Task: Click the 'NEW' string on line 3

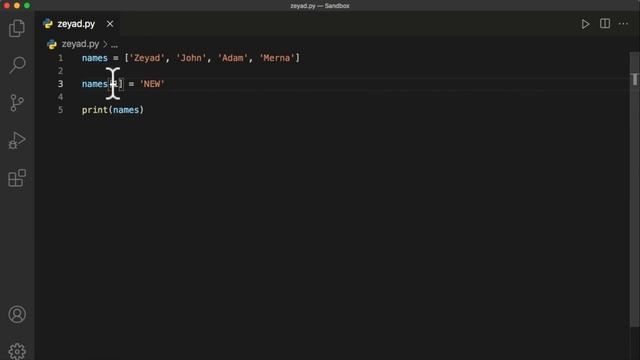Action: tap(152, 84)
